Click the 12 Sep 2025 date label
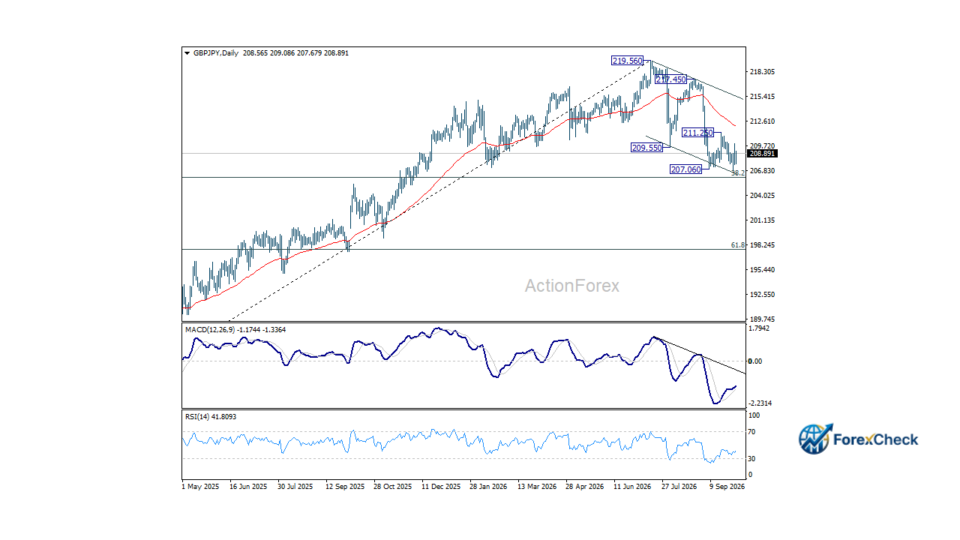Image resolution: width=960 pixels, height=540 pixels. click(345, 487)
